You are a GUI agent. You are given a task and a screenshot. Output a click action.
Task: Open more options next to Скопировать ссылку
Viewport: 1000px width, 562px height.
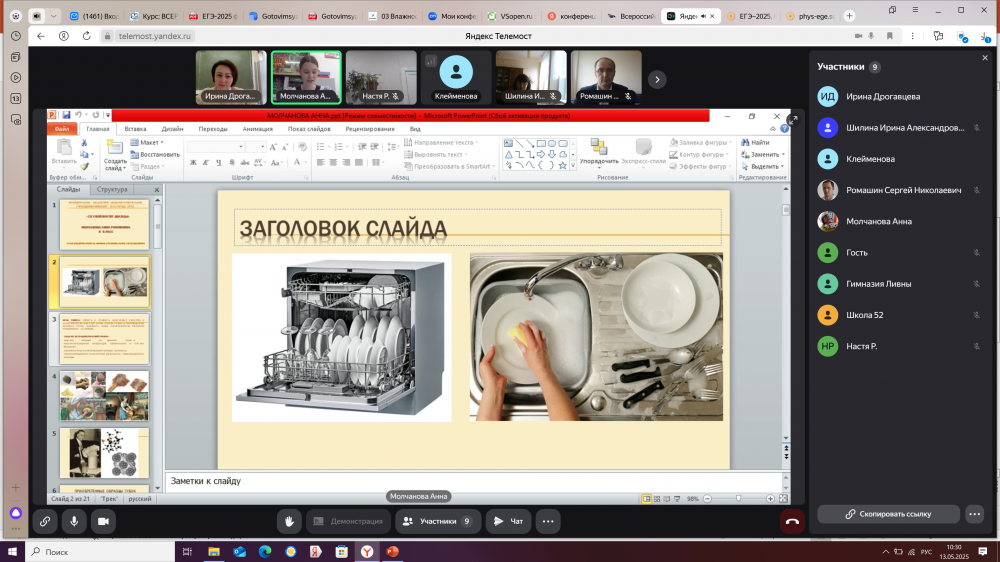(975, 514)
